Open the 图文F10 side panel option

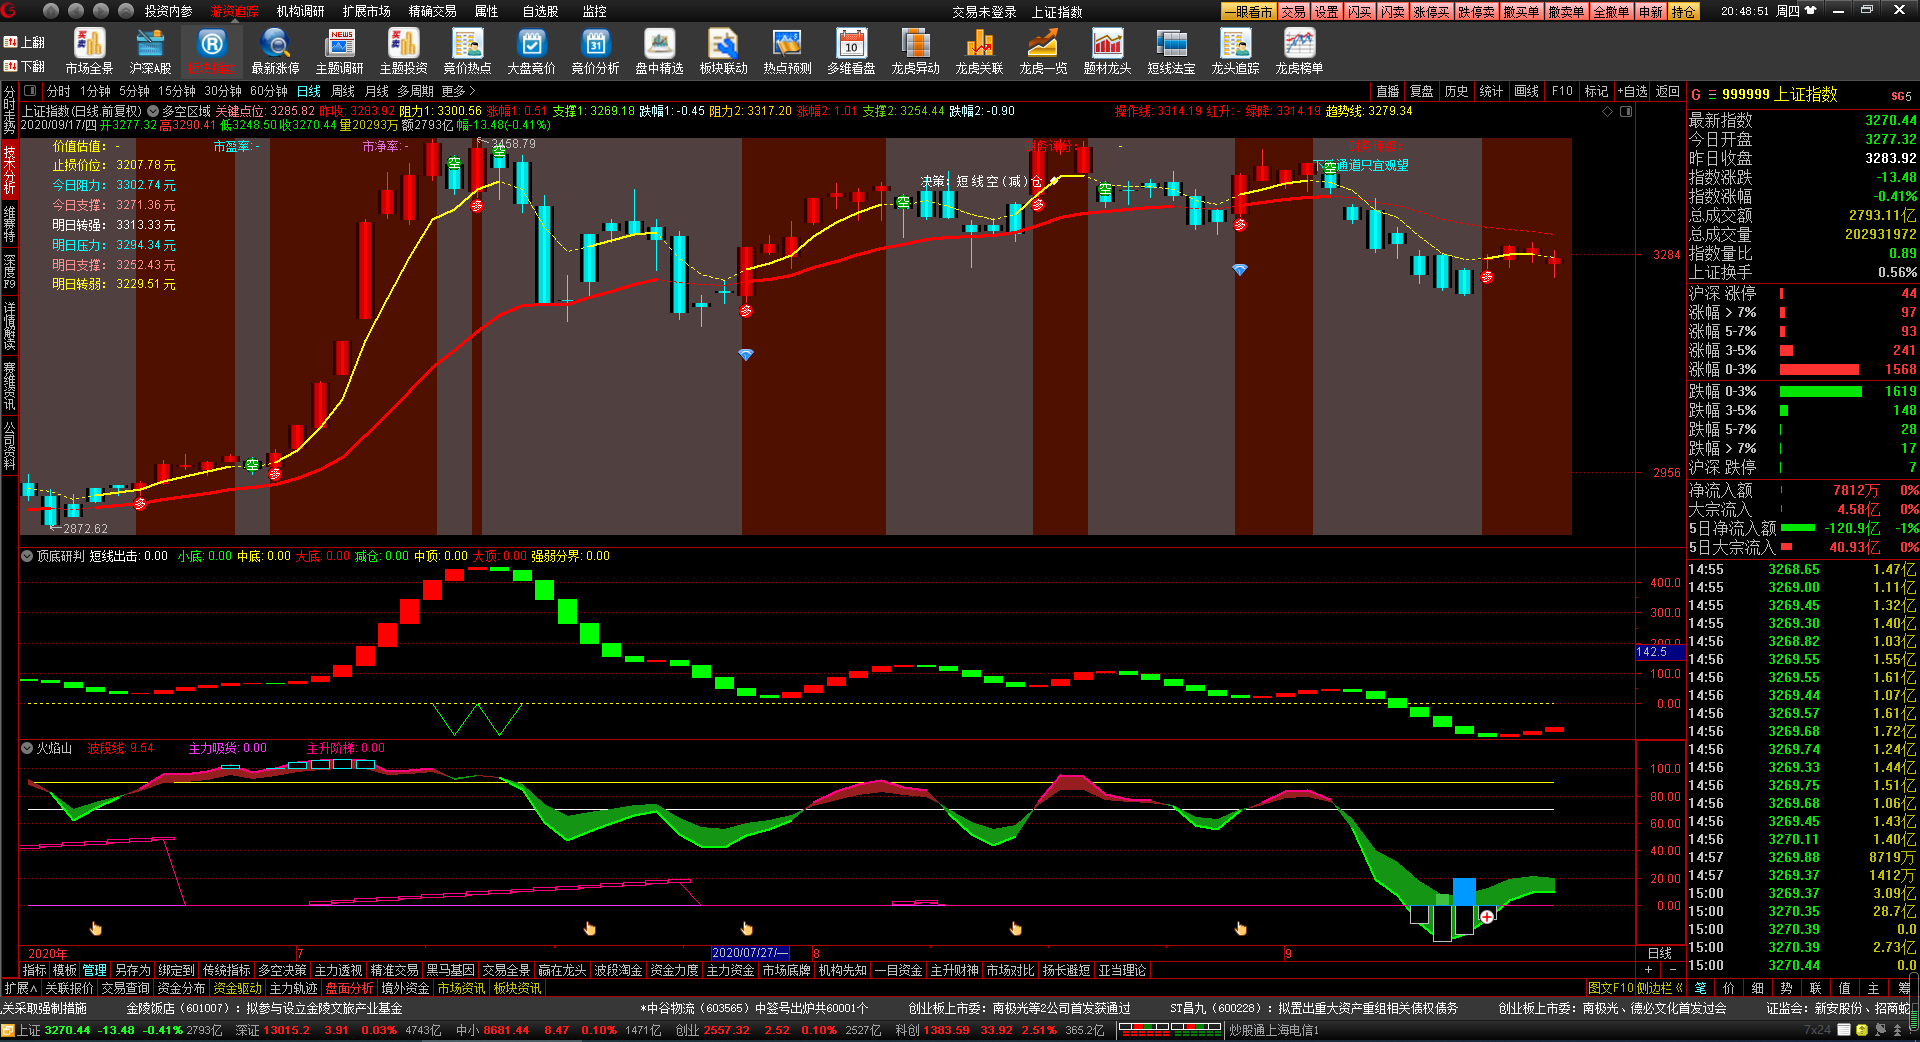tap(1610, 988)
